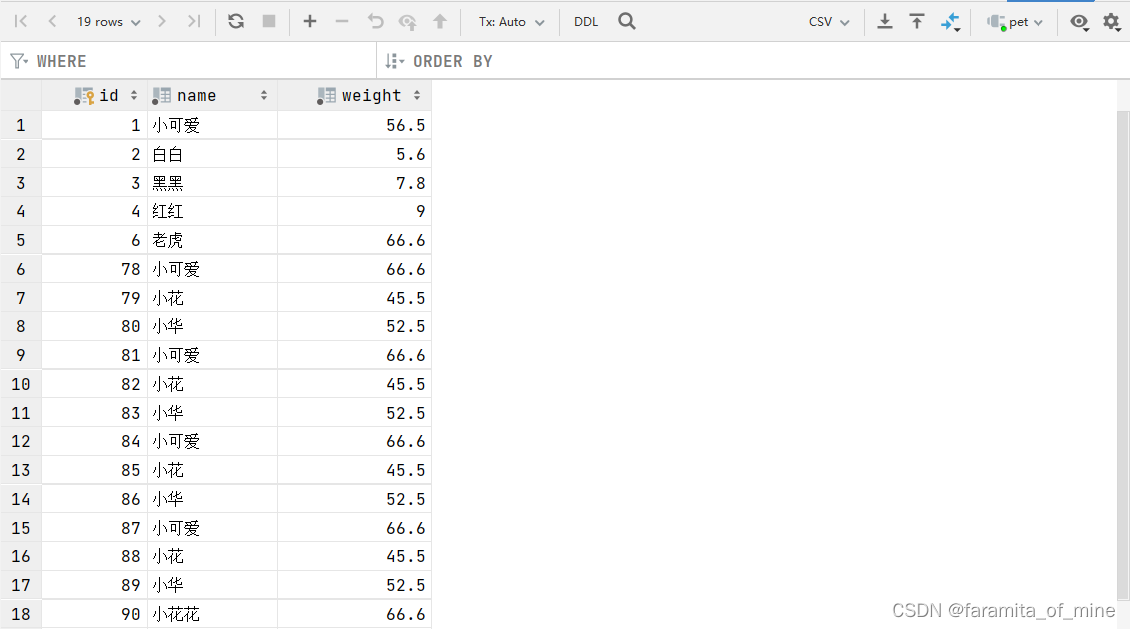Select the weight cell 9
This screenshot has height=629, width=1130.
(x=355, y=211)
